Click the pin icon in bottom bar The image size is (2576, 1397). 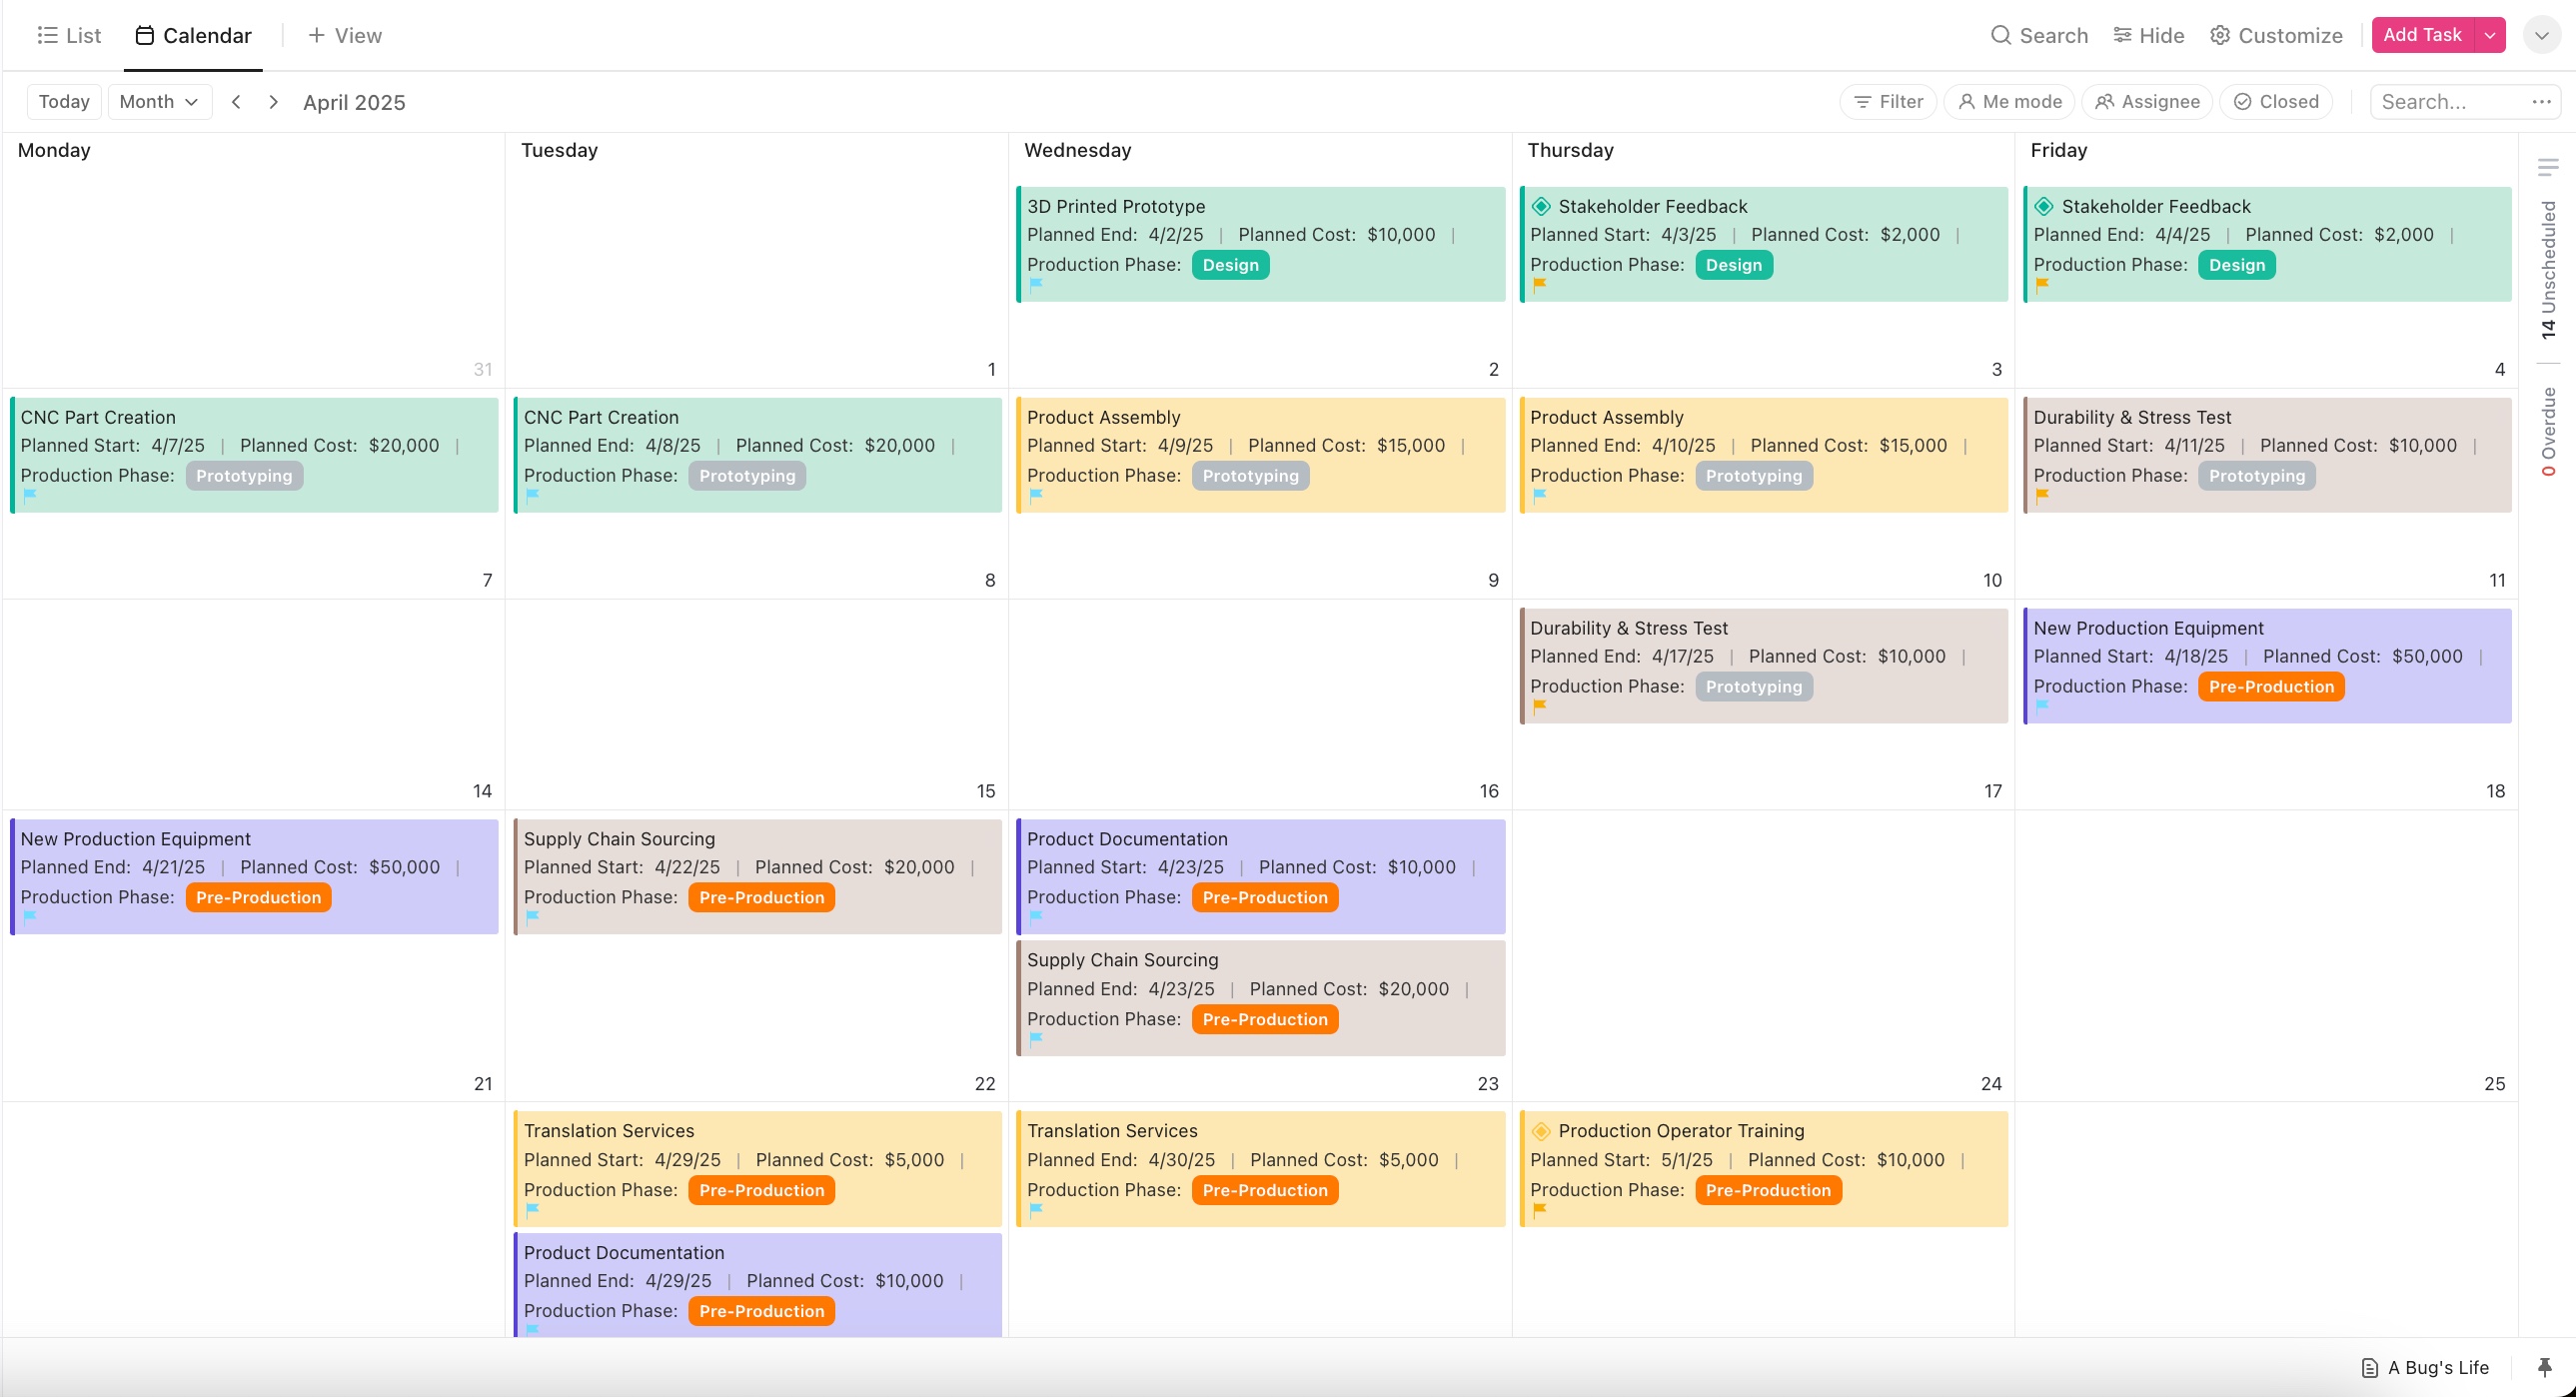[2545, 1367]
